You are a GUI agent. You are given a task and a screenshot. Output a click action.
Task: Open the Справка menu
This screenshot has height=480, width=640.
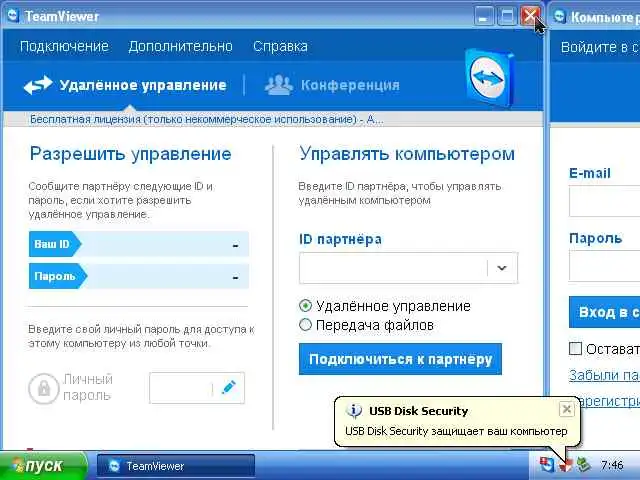pyautogui.click(x=280, y=46)
